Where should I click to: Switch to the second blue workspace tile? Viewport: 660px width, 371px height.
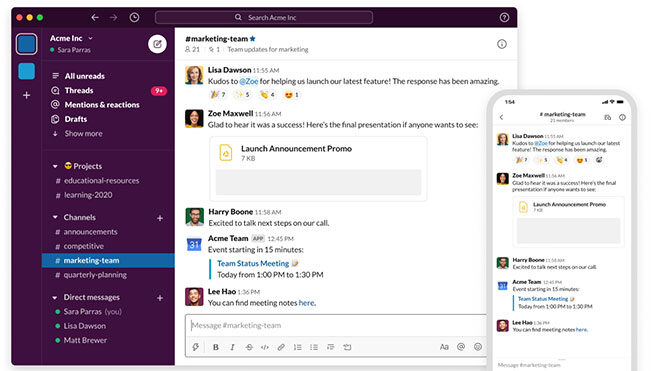point(27,71)
